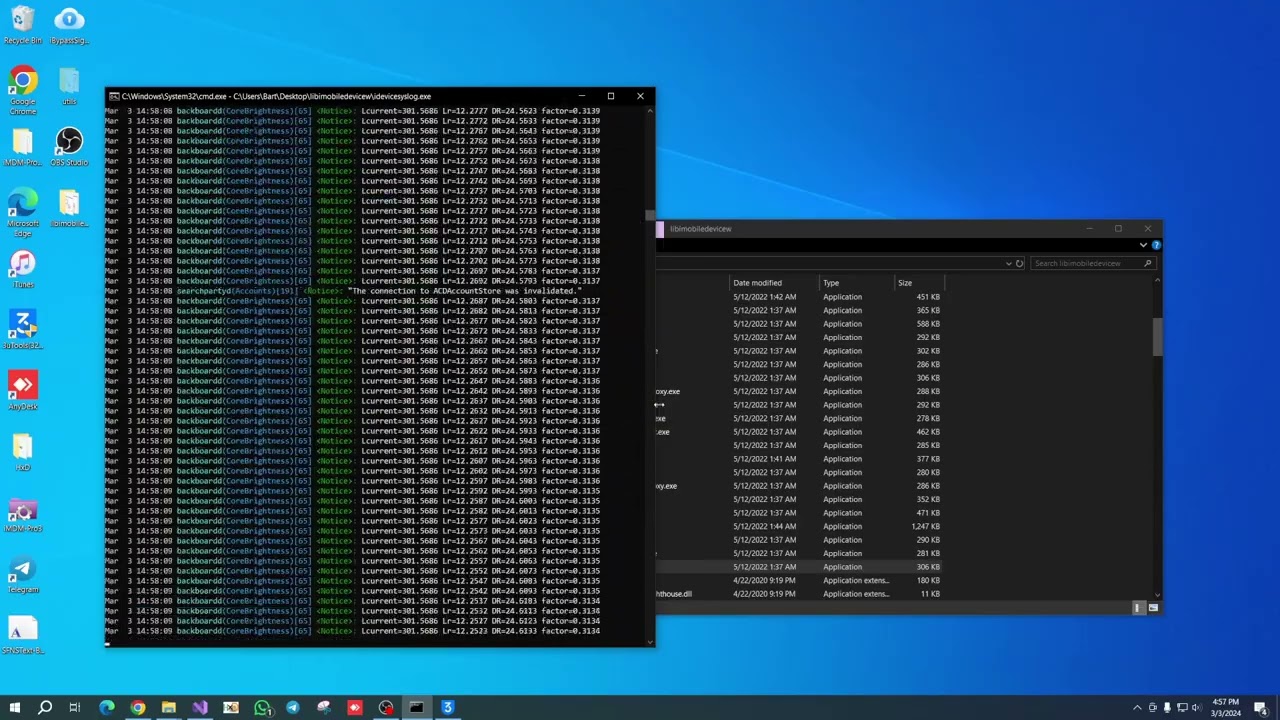Launch iMDM-Pro3 desktop shortcut

pos(22,513)
